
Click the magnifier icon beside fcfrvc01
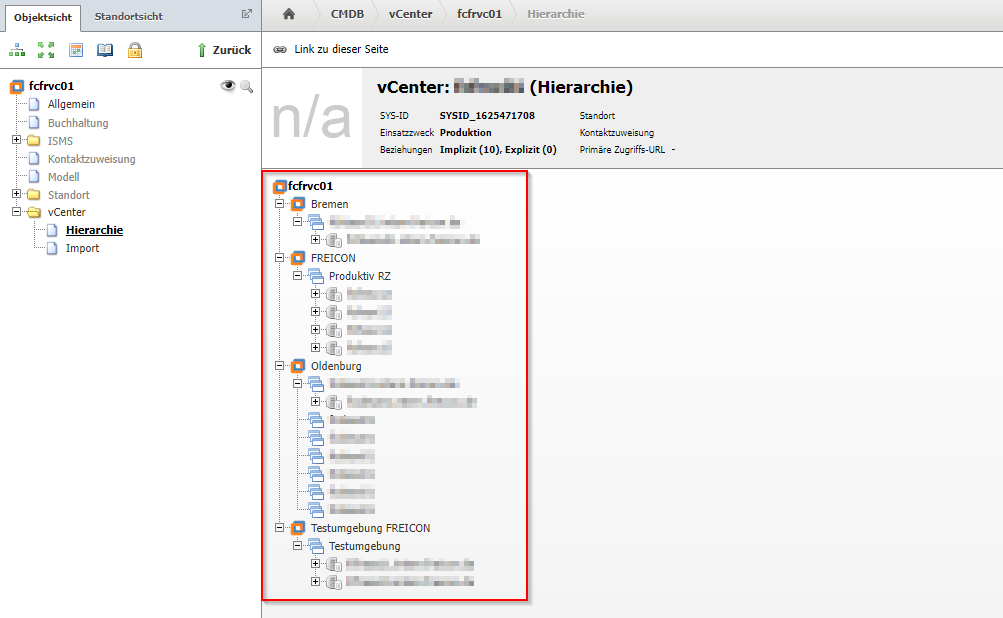click(246, 87)
